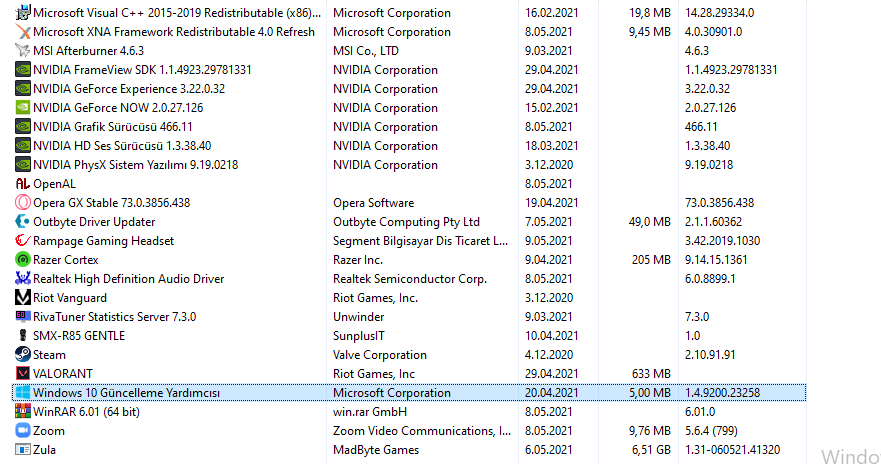Screen dimensions: 881x464
Task: Click the NVIDIA GeForce NOW icon
Action: pyautogui.click(x=22, y=107)
